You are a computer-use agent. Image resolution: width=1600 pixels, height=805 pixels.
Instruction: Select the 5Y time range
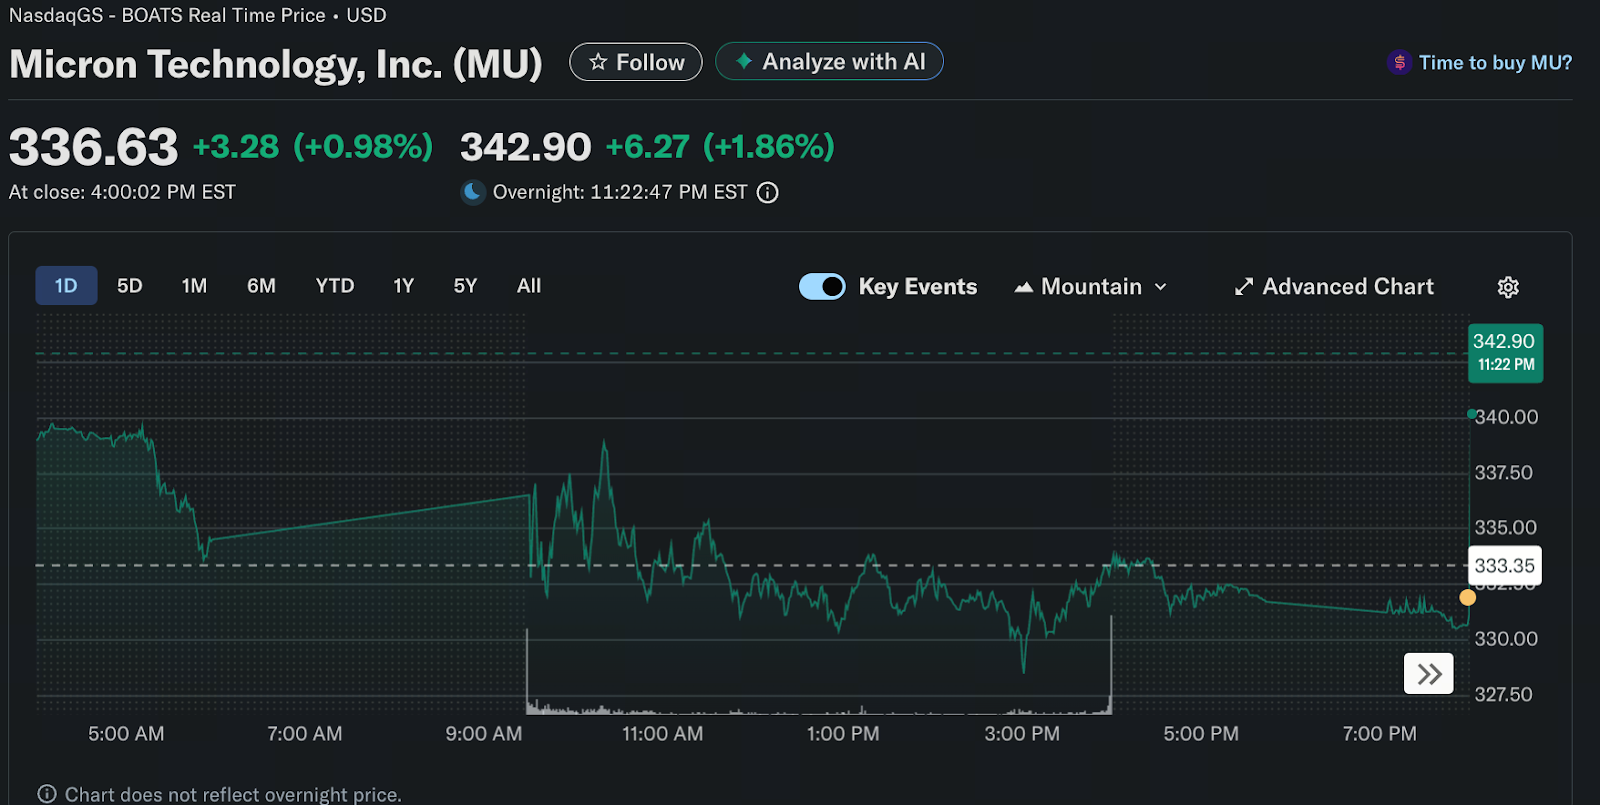click(465, 286)
